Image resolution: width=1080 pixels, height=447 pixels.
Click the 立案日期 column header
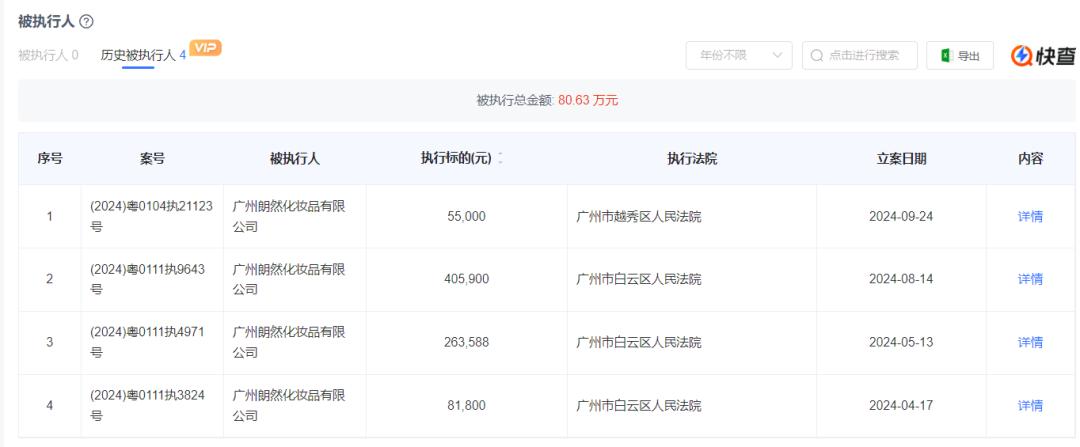pyautogui.click(x=900, y=159)
